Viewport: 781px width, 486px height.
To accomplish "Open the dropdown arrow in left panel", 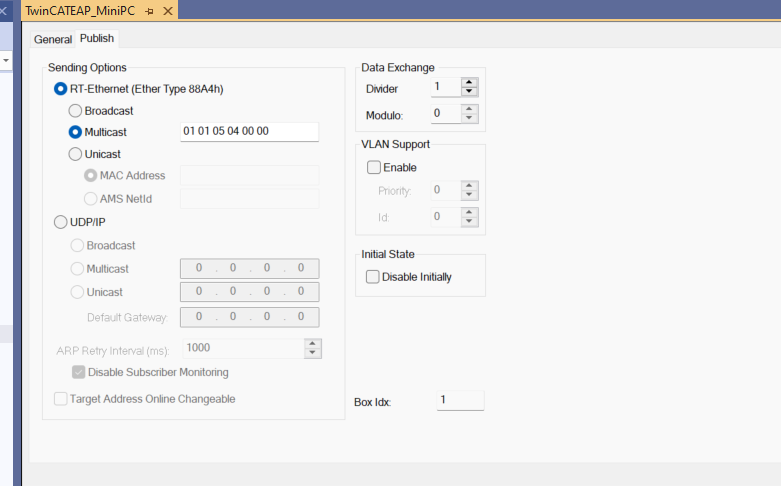I will coord(5,60).
